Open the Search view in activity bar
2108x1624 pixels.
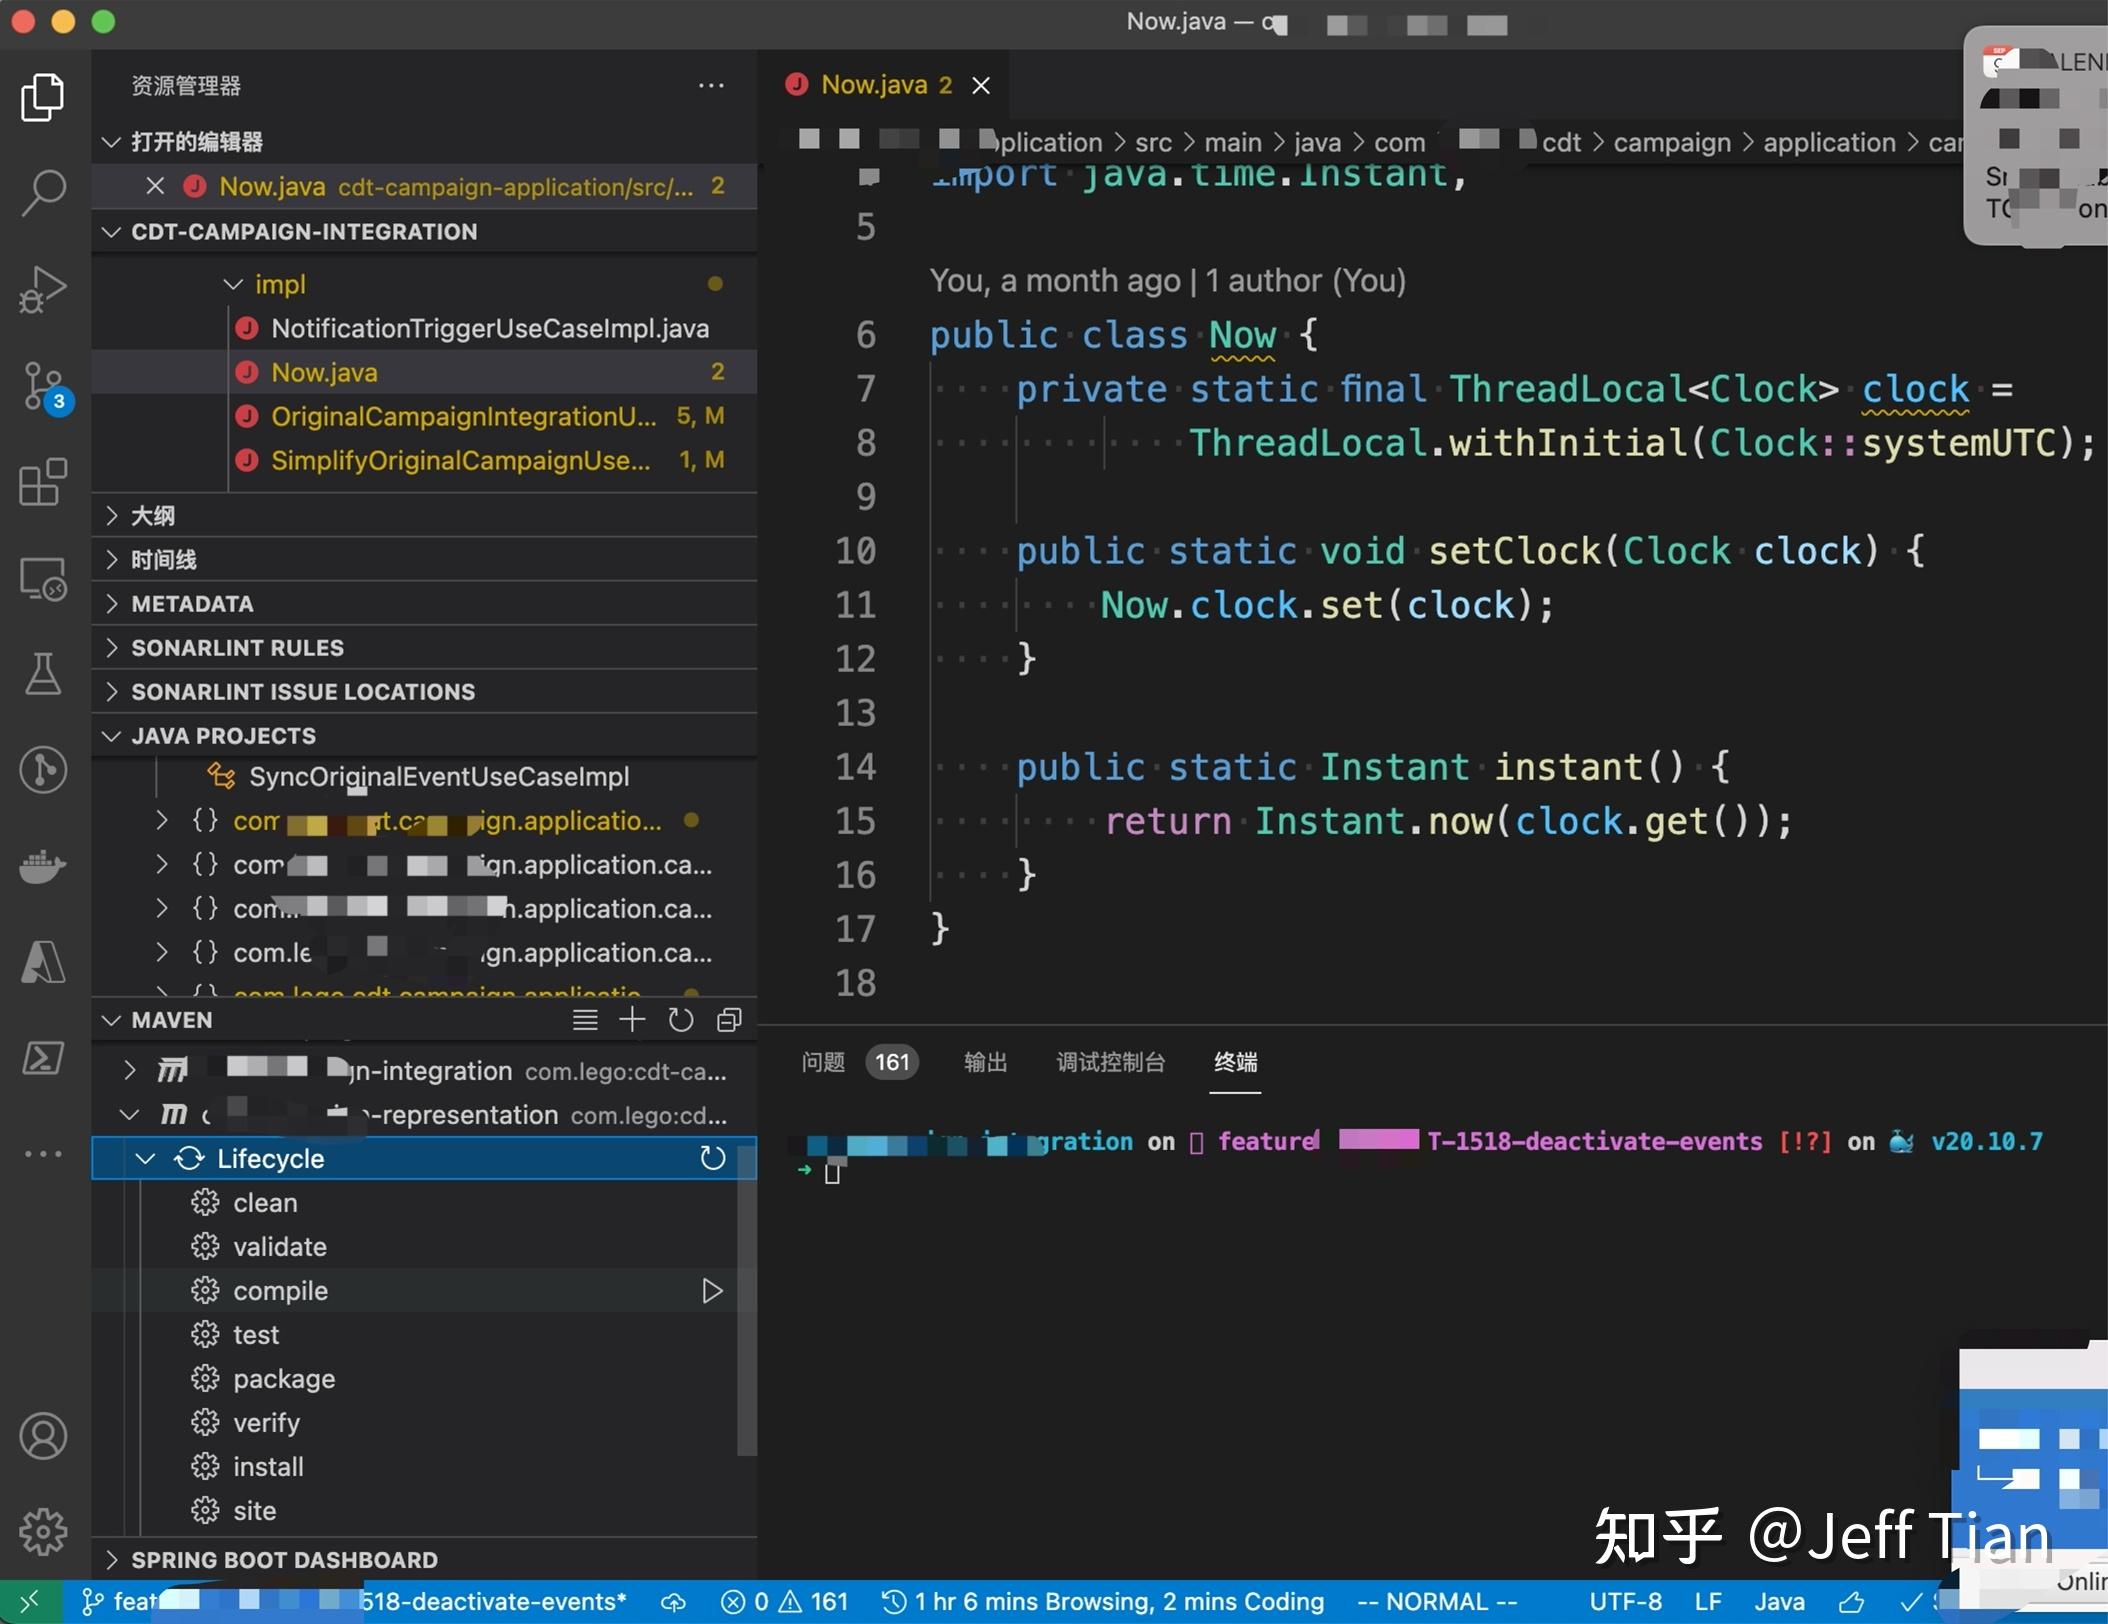point(43,192)
